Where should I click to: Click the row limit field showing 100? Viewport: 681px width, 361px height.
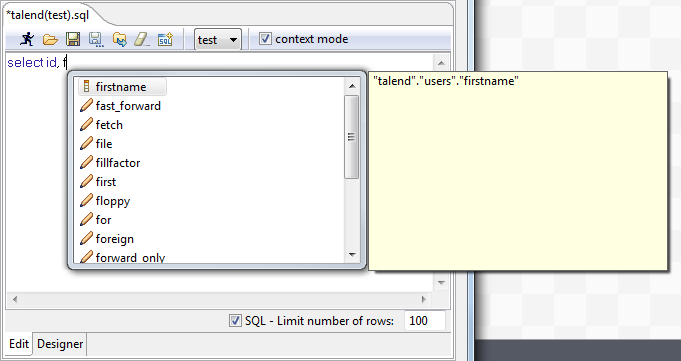(424, 321)
